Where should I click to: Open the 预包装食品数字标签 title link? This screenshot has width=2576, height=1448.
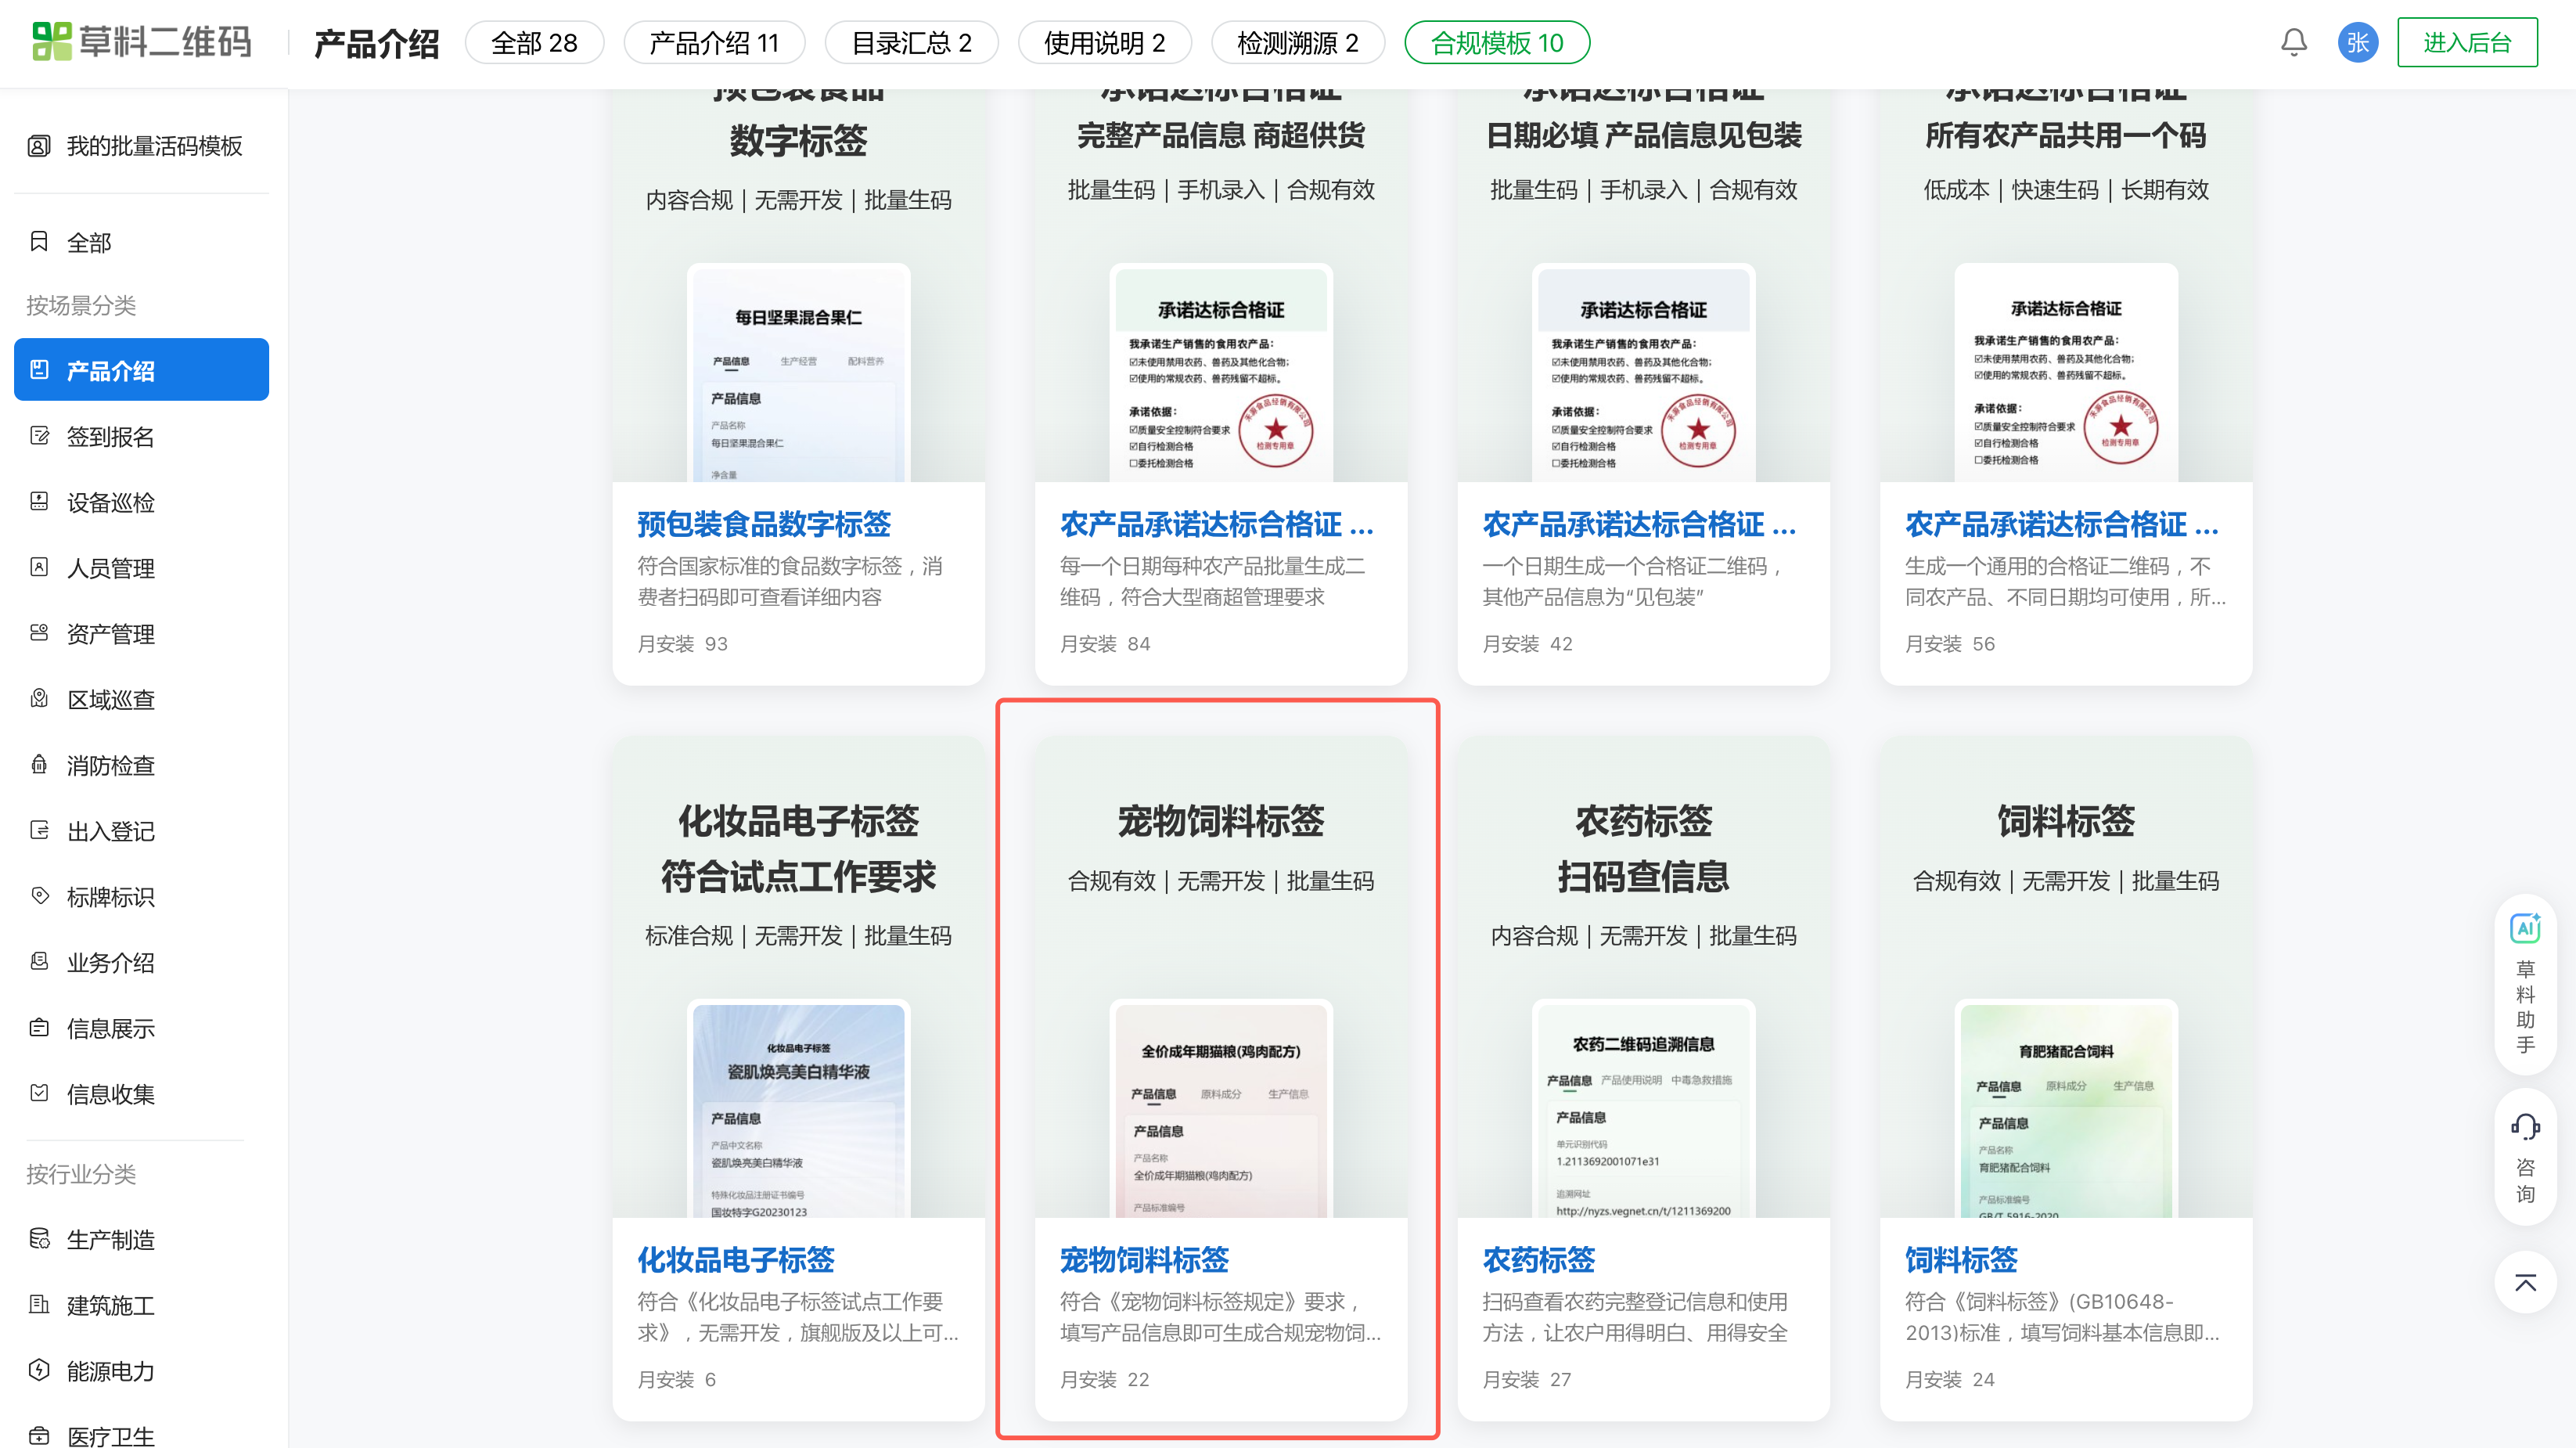764,524
